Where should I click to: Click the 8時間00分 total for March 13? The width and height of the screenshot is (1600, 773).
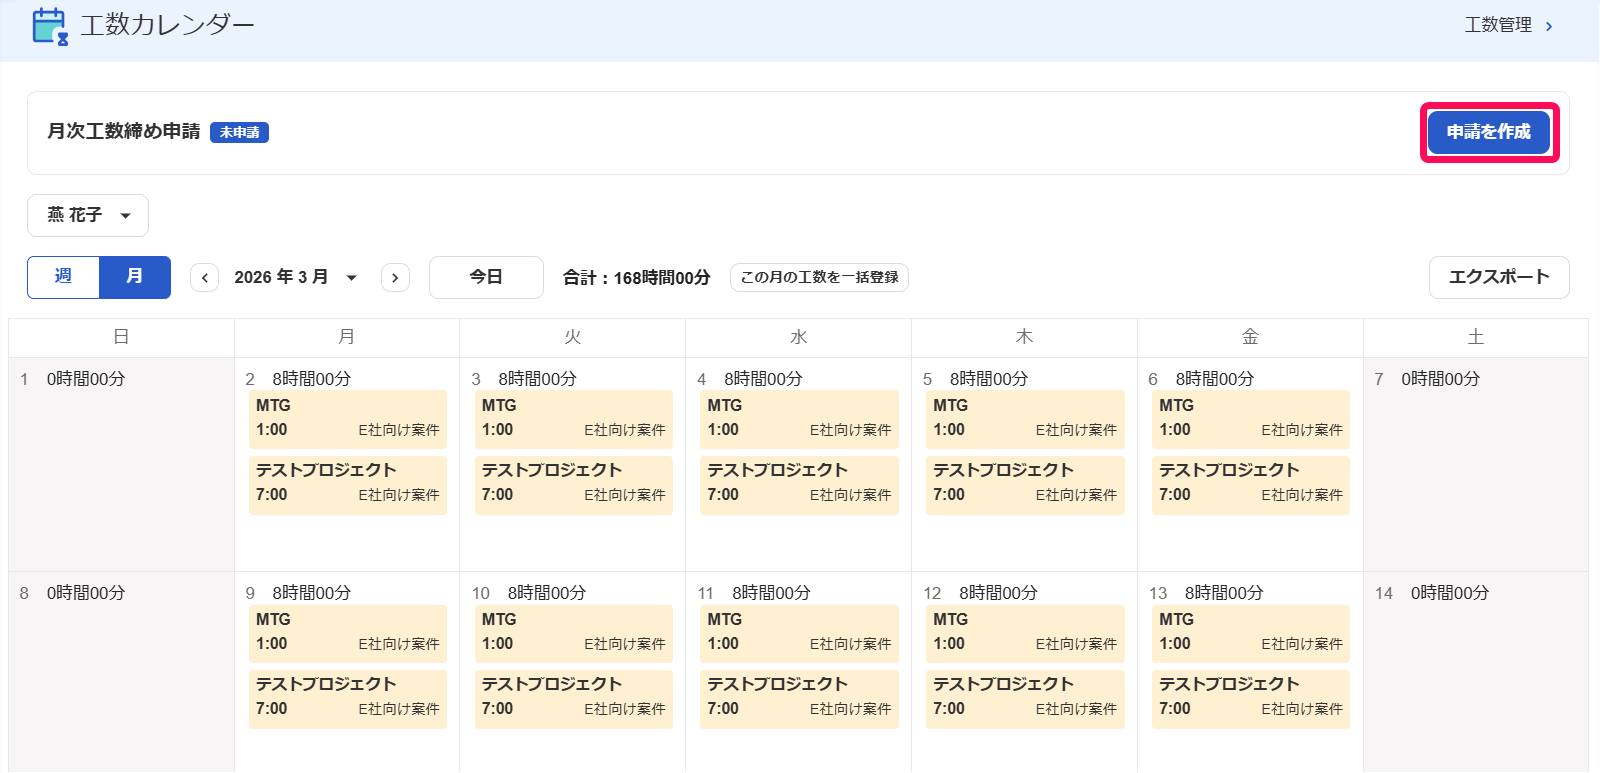1224,593
